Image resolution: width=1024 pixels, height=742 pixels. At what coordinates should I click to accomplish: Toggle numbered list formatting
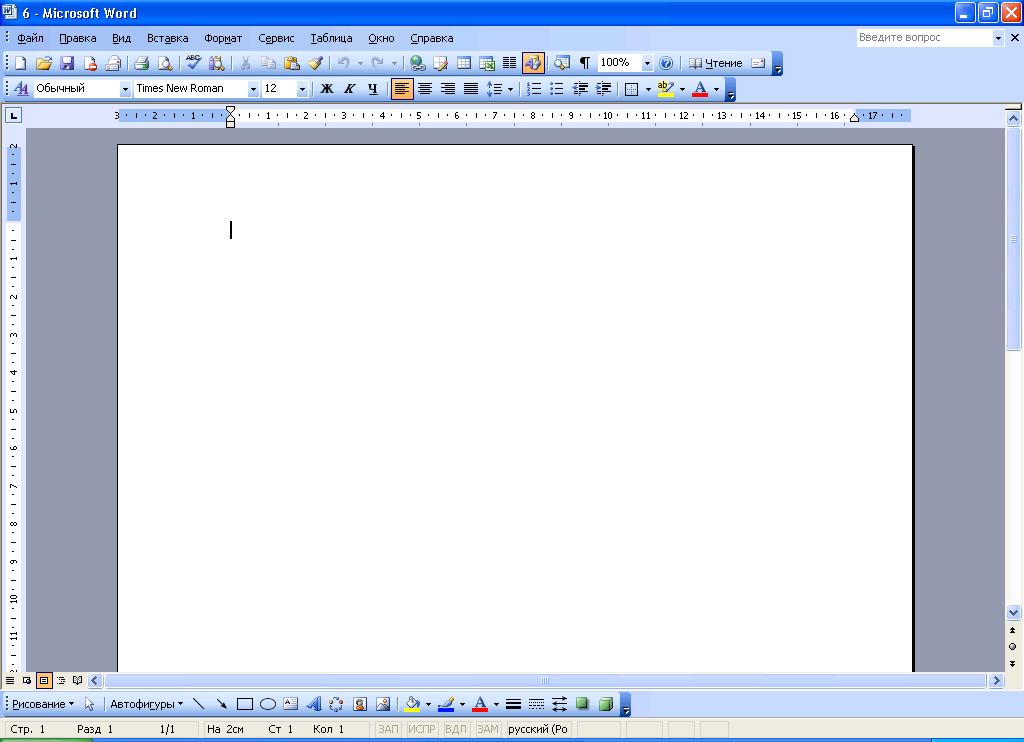point(534,89)
